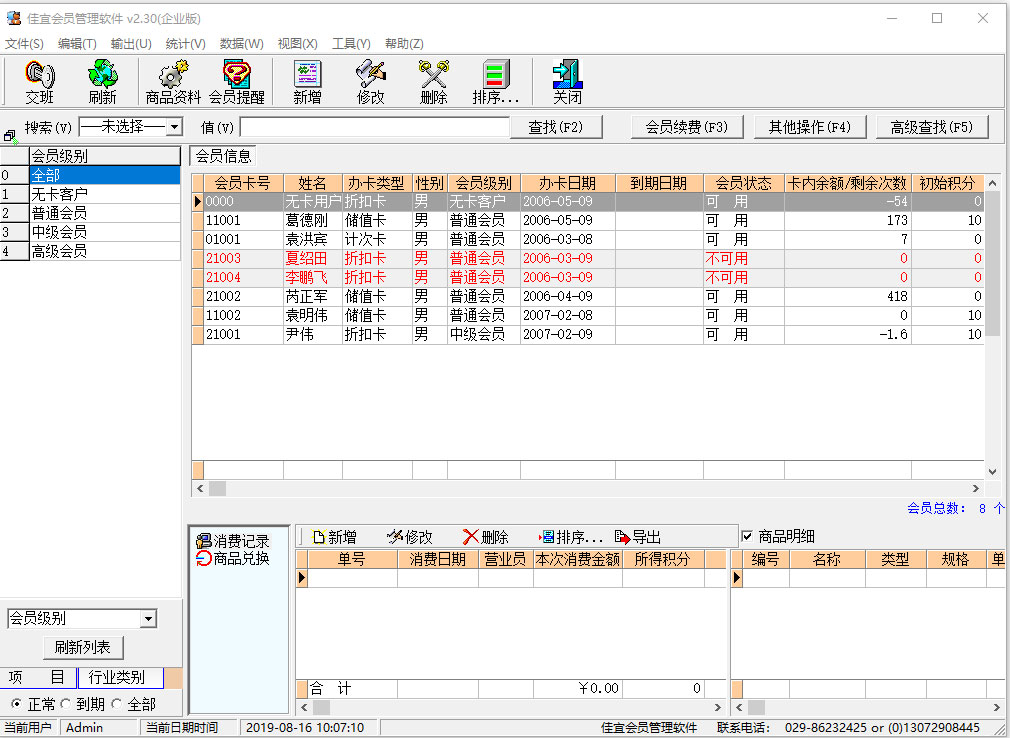Select the 正常 radio button
The height and width of the screenshot is (738, 1010).
click(17, 704)
